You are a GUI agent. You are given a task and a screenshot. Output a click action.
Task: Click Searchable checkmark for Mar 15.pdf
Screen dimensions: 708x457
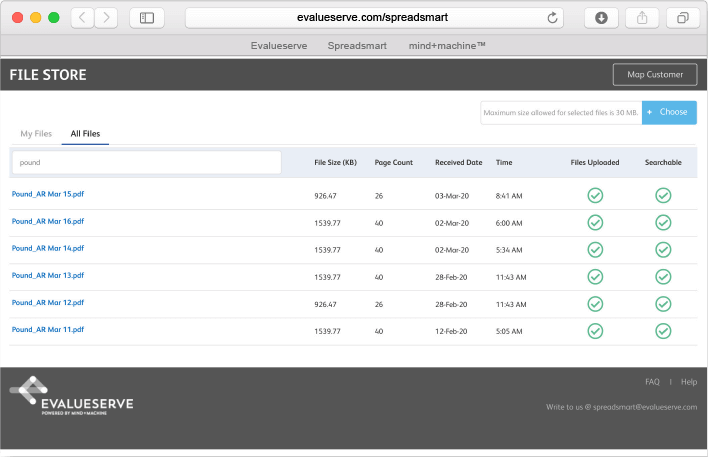(x=663, y=196)
